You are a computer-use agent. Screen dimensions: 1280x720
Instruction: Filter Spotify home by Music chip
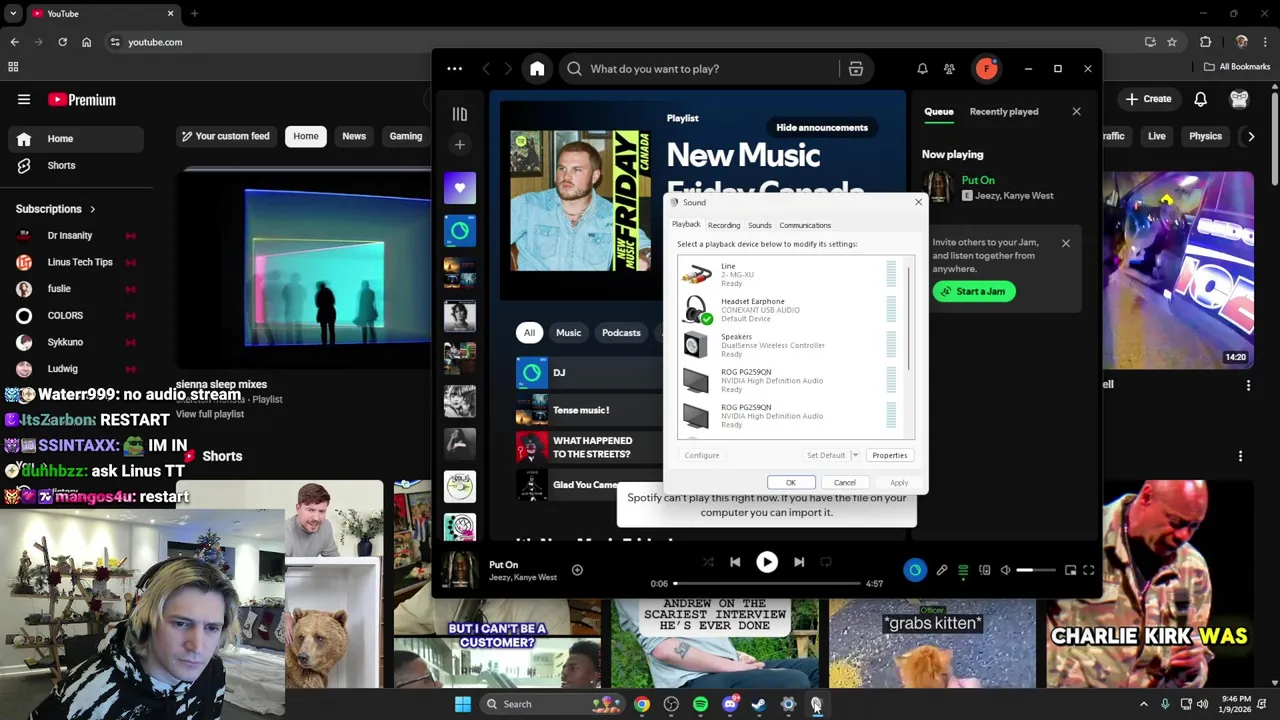coord(568,333)
